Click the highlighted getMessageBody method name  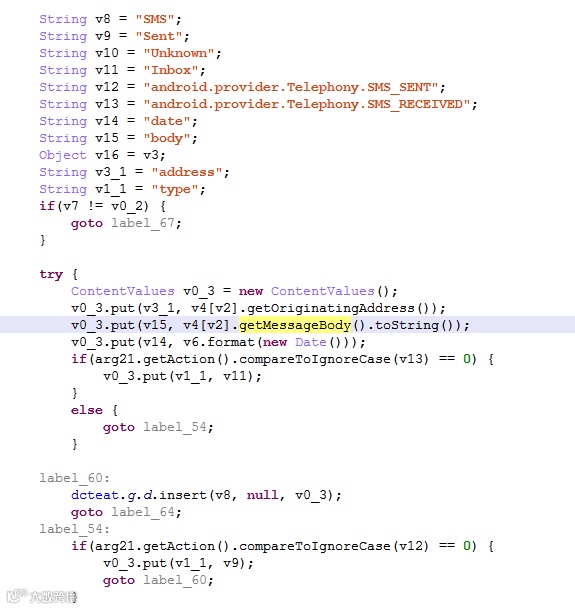click(x=295, y=325)
